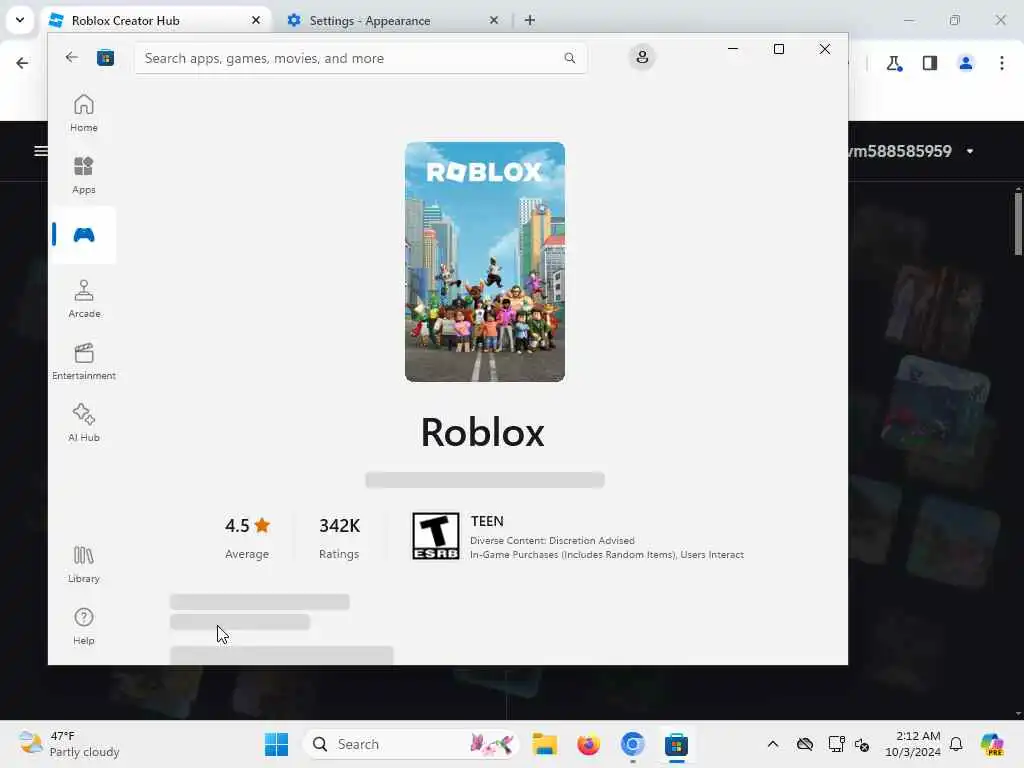Open the Windows Start menu

point(276,744)
